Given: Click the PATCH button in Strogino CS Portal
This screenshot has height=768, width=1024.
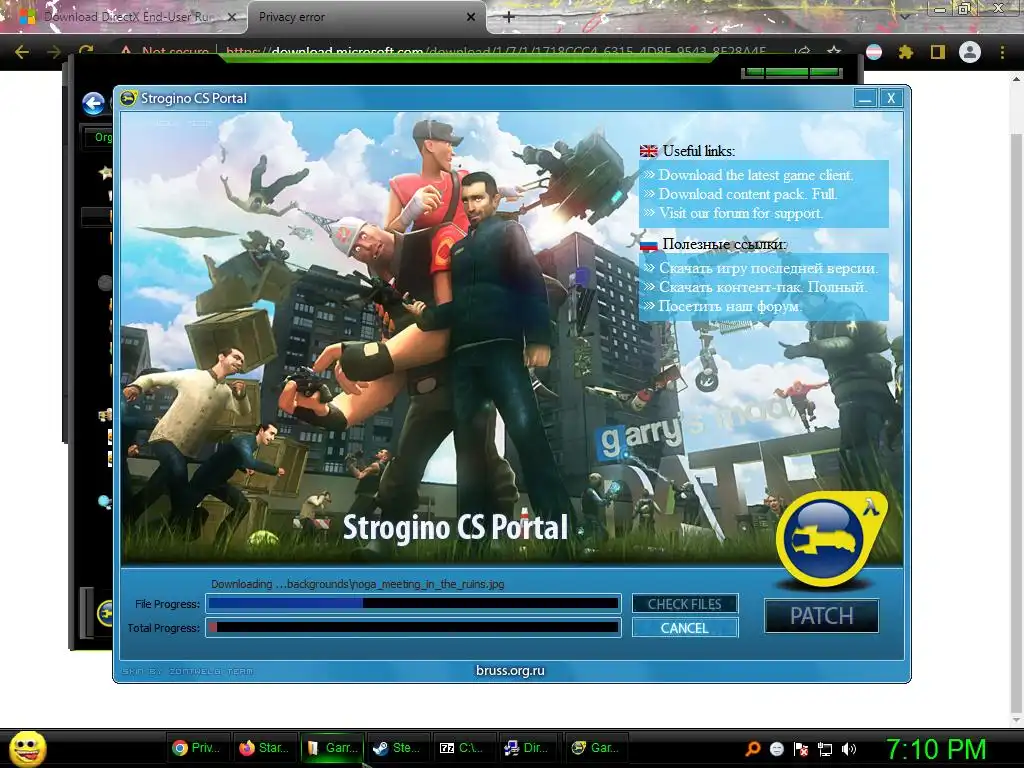Looking at the screenshot, I should (x=822, y=616).
